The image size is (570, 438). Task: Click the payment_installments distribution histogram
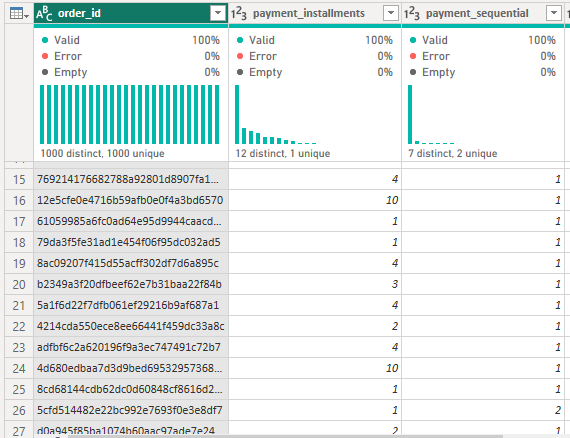(276, 114)
